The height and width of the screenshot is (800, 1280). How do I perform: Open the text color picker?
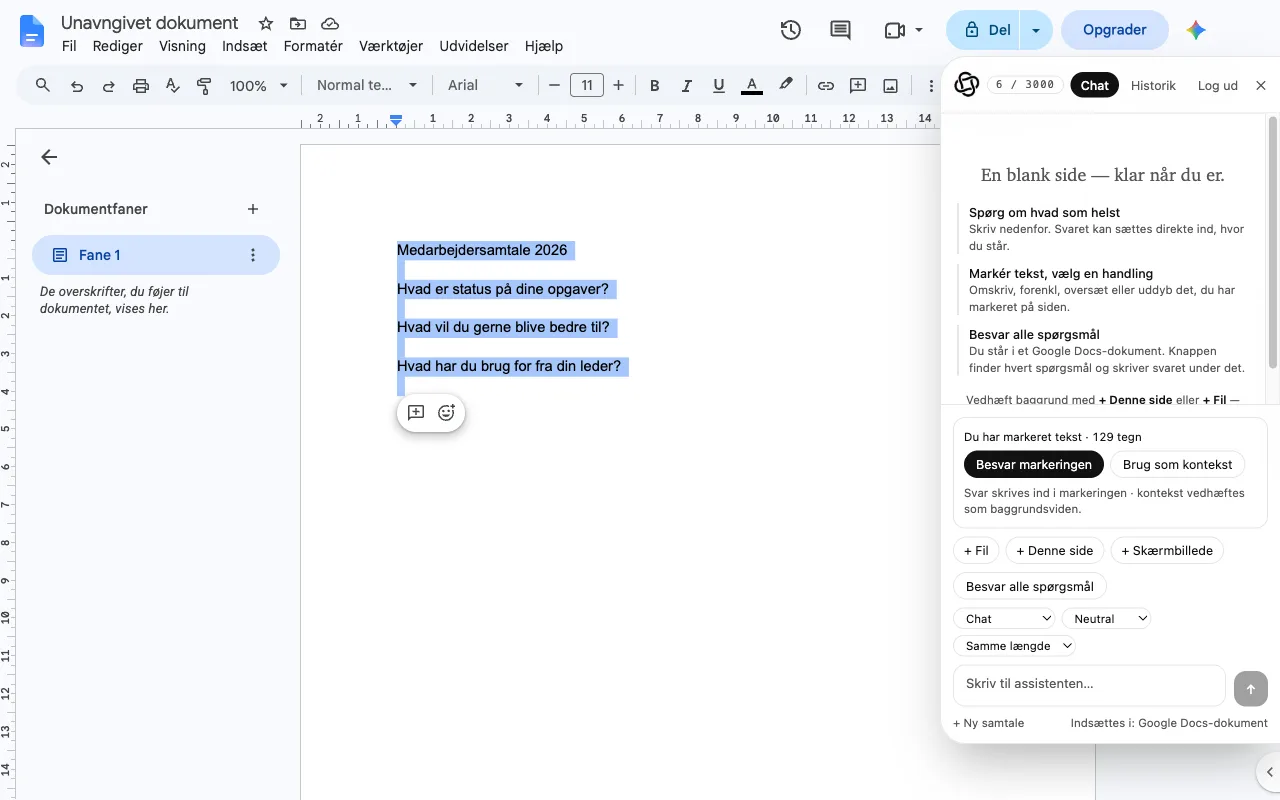(752, 86)
